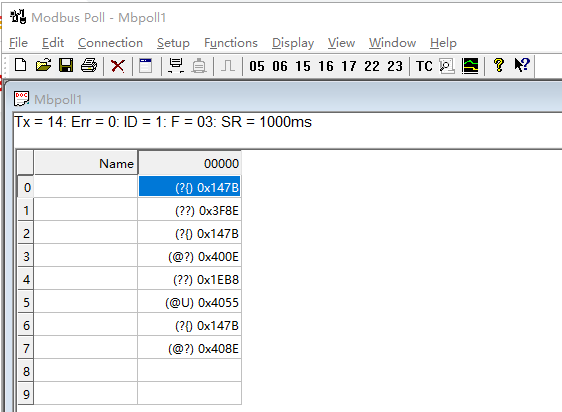Select the cell showing 0x1EB8

tap(190, 279)
